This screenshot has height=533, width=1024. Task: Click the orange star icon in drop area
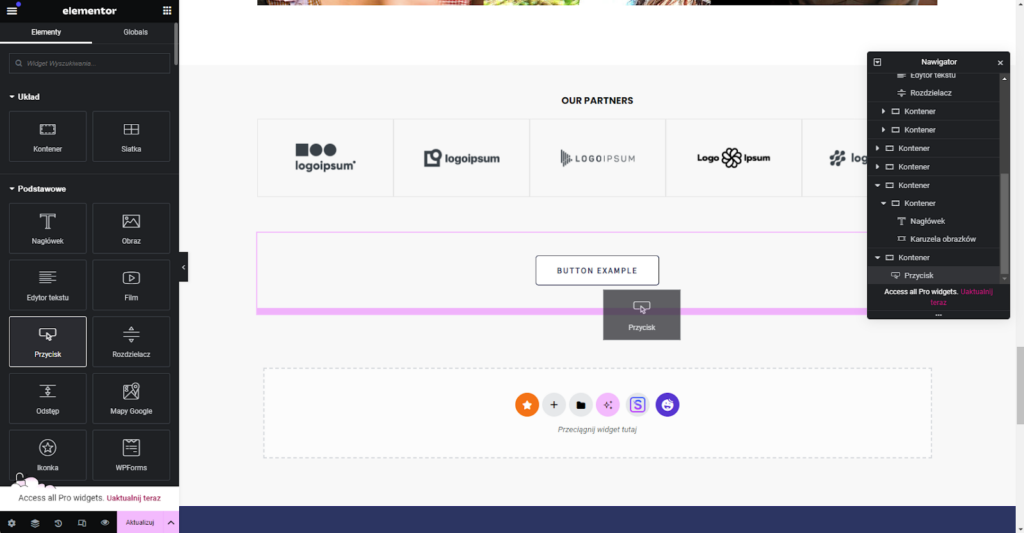click(x=527, y=405)
